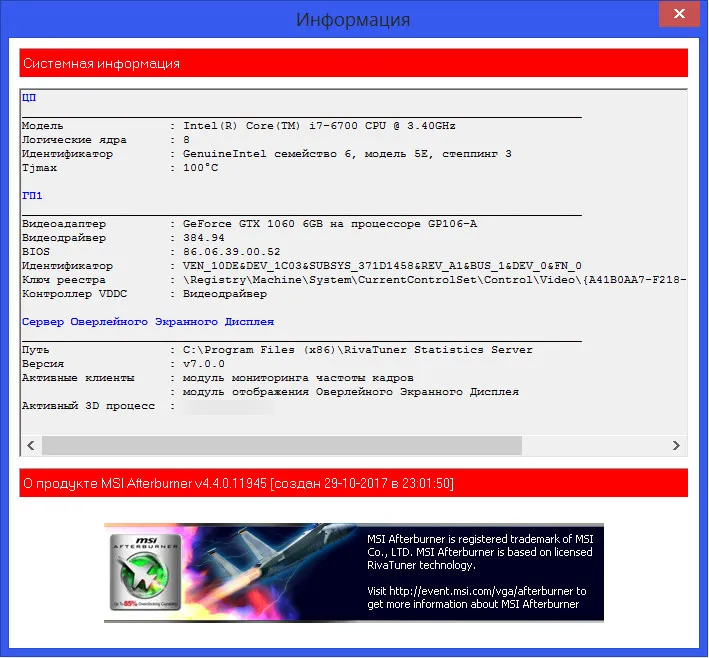Click the 'http://event.msi.com/vga/afterburner' URL in banner
This screenshot has width=709, height=658.
point(481,591)
